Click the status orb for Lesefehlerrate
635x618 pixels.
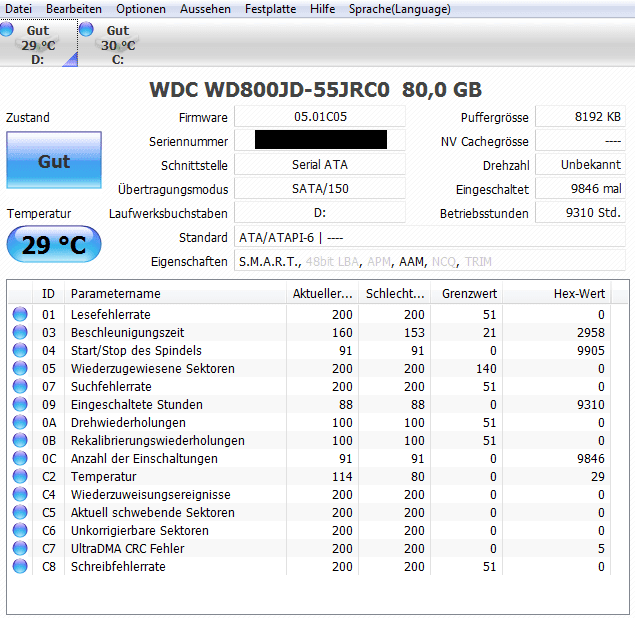[20, 314]
